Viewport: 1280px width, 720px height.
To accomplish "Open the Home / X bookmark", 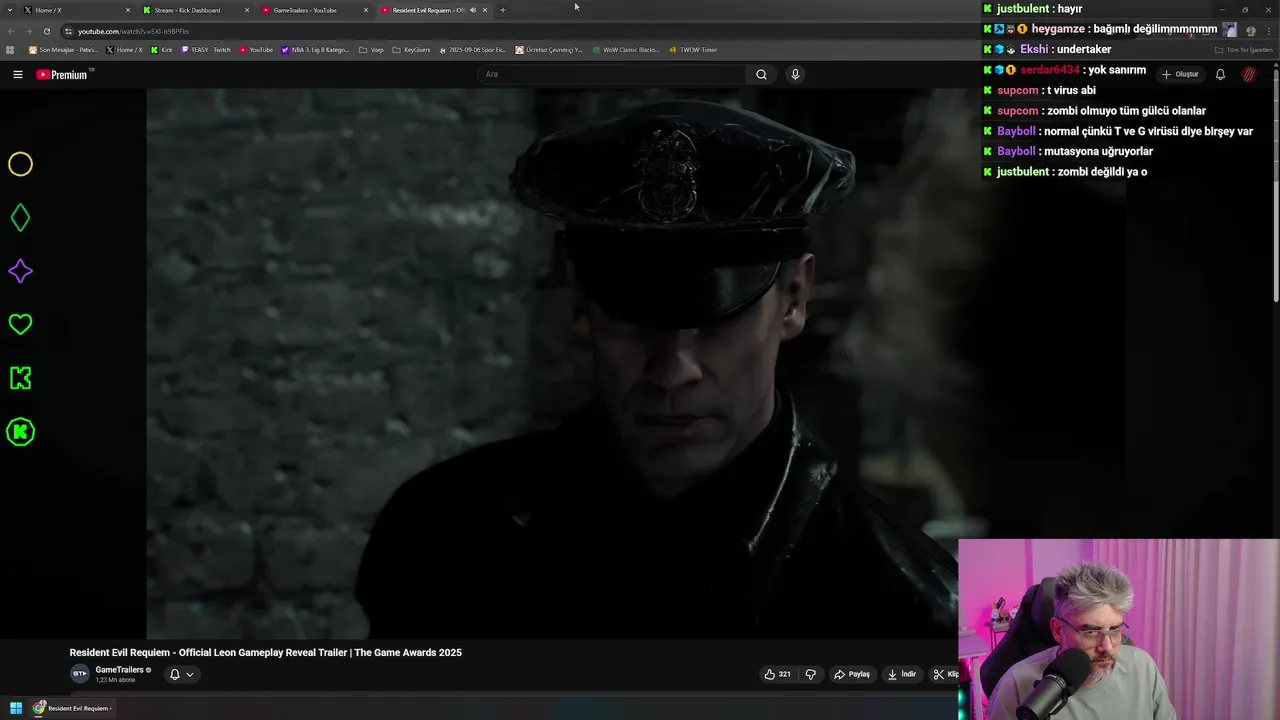I will coord(124,50).
